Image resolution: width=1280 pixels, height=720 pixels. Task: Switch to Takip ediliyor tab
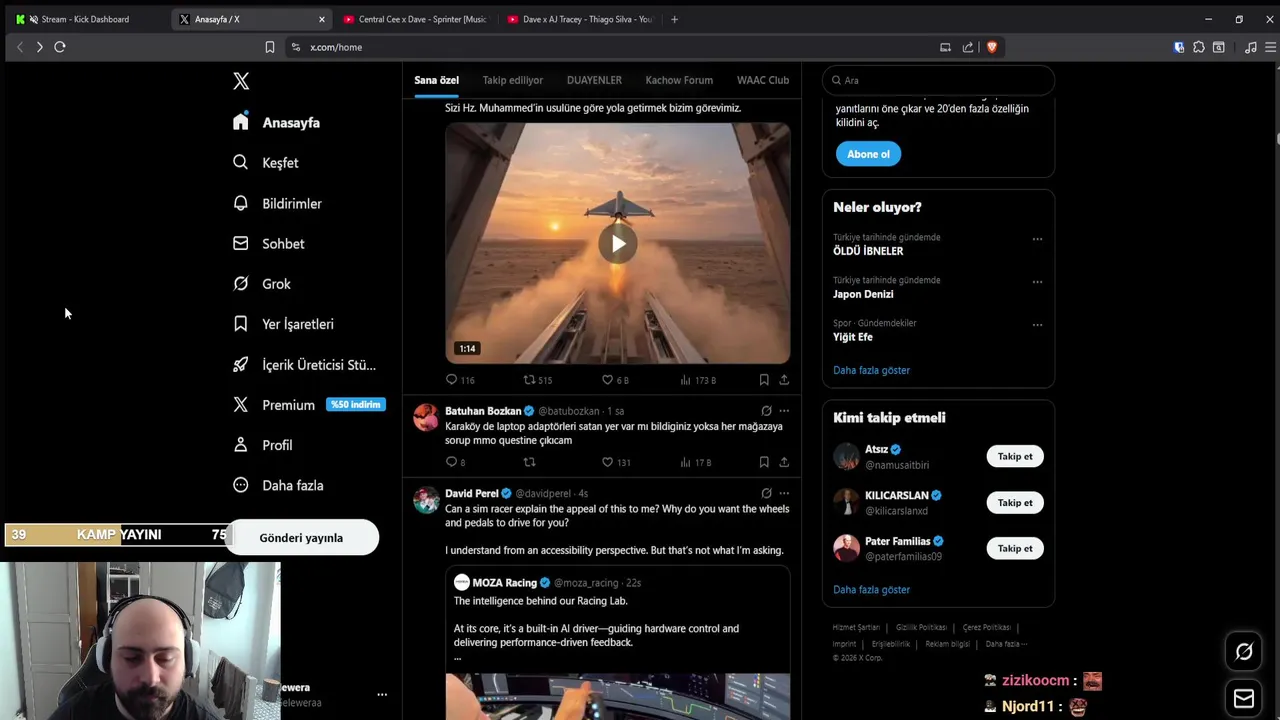(x=512, y=80)
